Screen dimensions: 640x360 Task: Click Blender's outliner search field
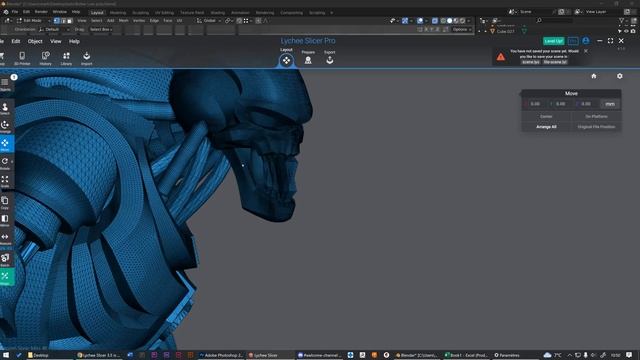[554, 20]
